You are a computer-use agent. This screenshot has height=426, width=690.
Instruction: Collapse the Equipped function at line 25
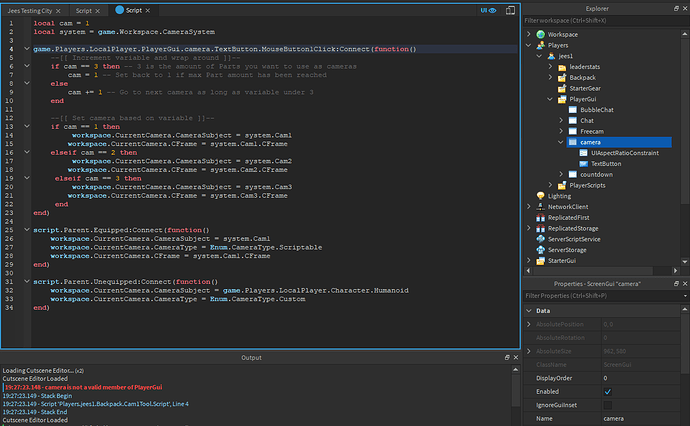(x=26, y=230)
